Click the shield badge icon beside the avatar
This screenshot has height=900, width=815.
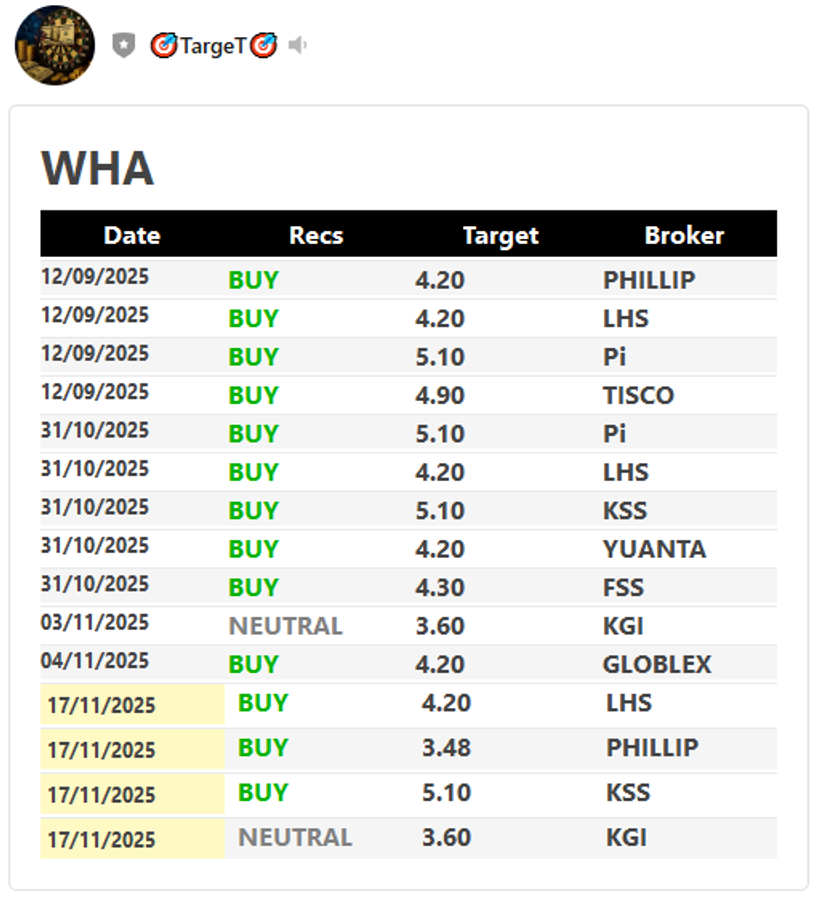click(123, 46)
